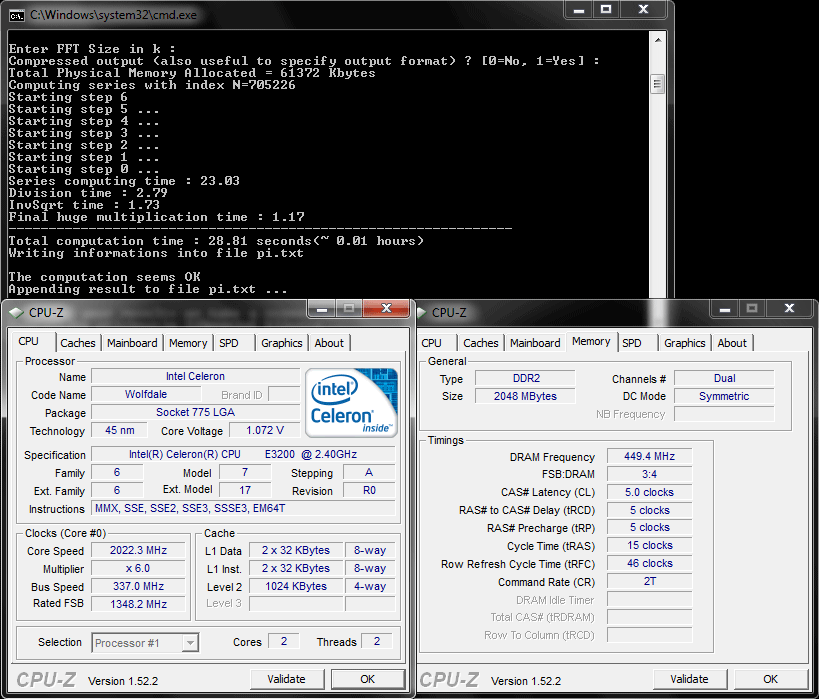Click the Stepping value A field
Screen dimensions: 819x699
click(x=369, y=472)
